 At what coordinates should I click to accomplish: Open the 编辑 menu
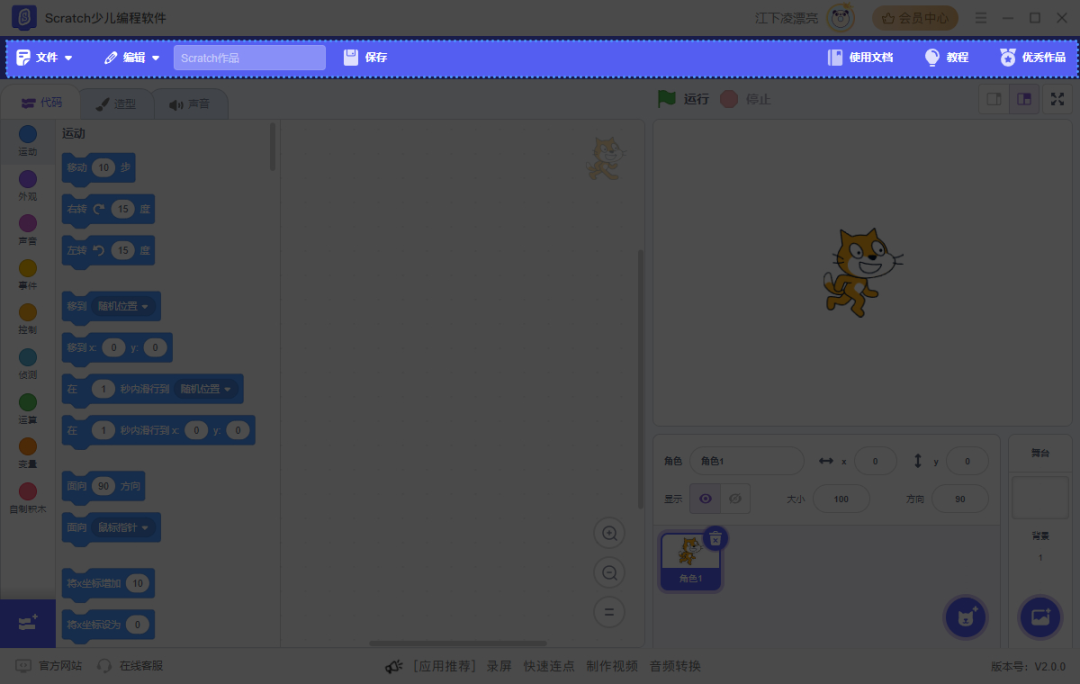point(132,58)
